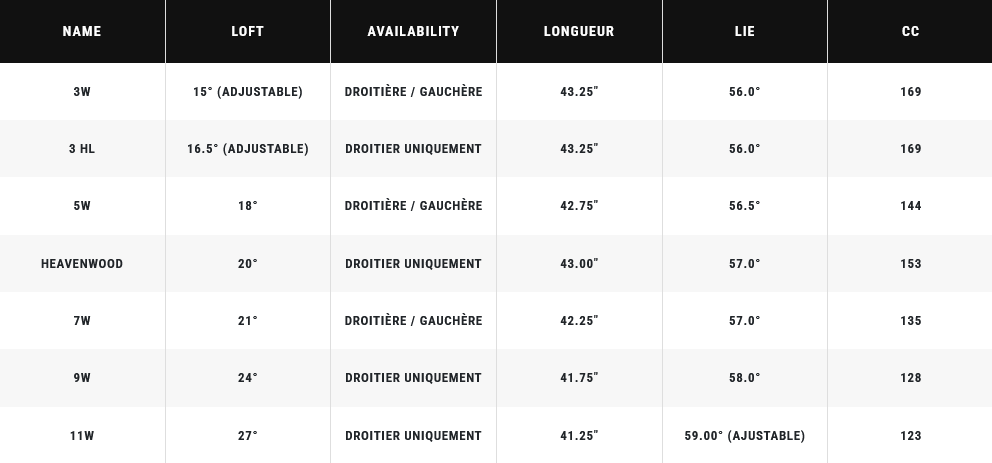The height and width of the screenshot is (463, 992).
Task: Click the 58.0° lie value
Action: pyautogui.click(x=745, y=378)
